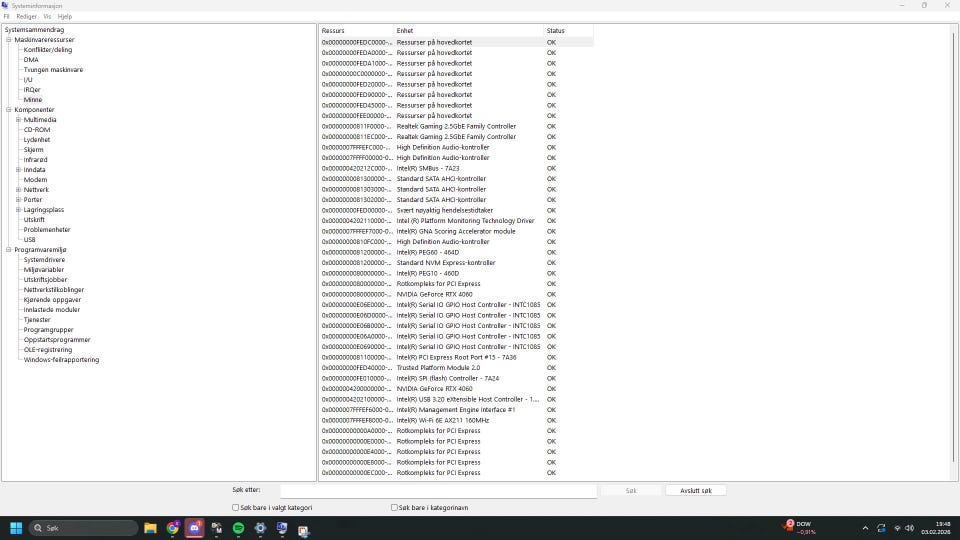Select Tvungen maskinvare in the tree
Image resolution: width=960 pixels, height=540 pixels.
click(53, 70)
